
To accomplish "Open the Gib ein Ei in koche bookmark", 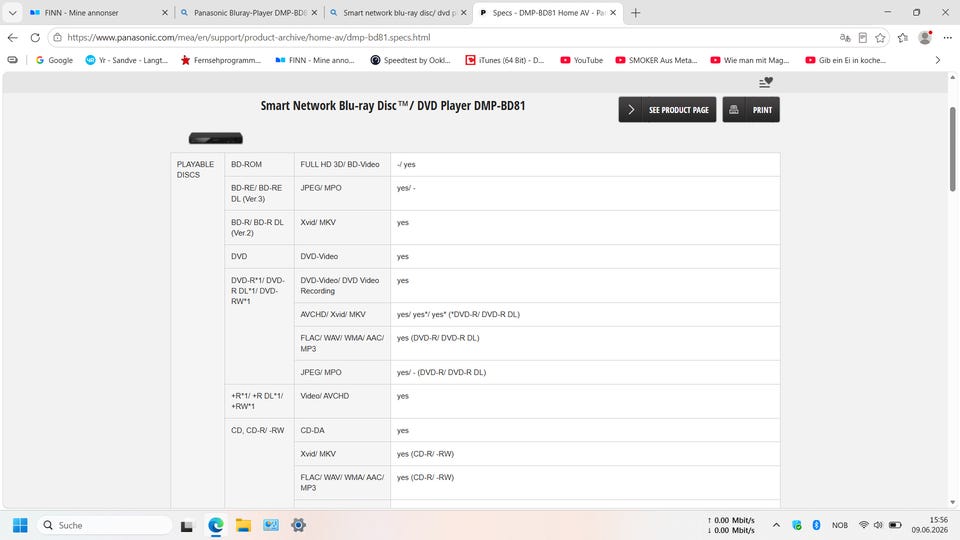I will click(x=846, y=60).
